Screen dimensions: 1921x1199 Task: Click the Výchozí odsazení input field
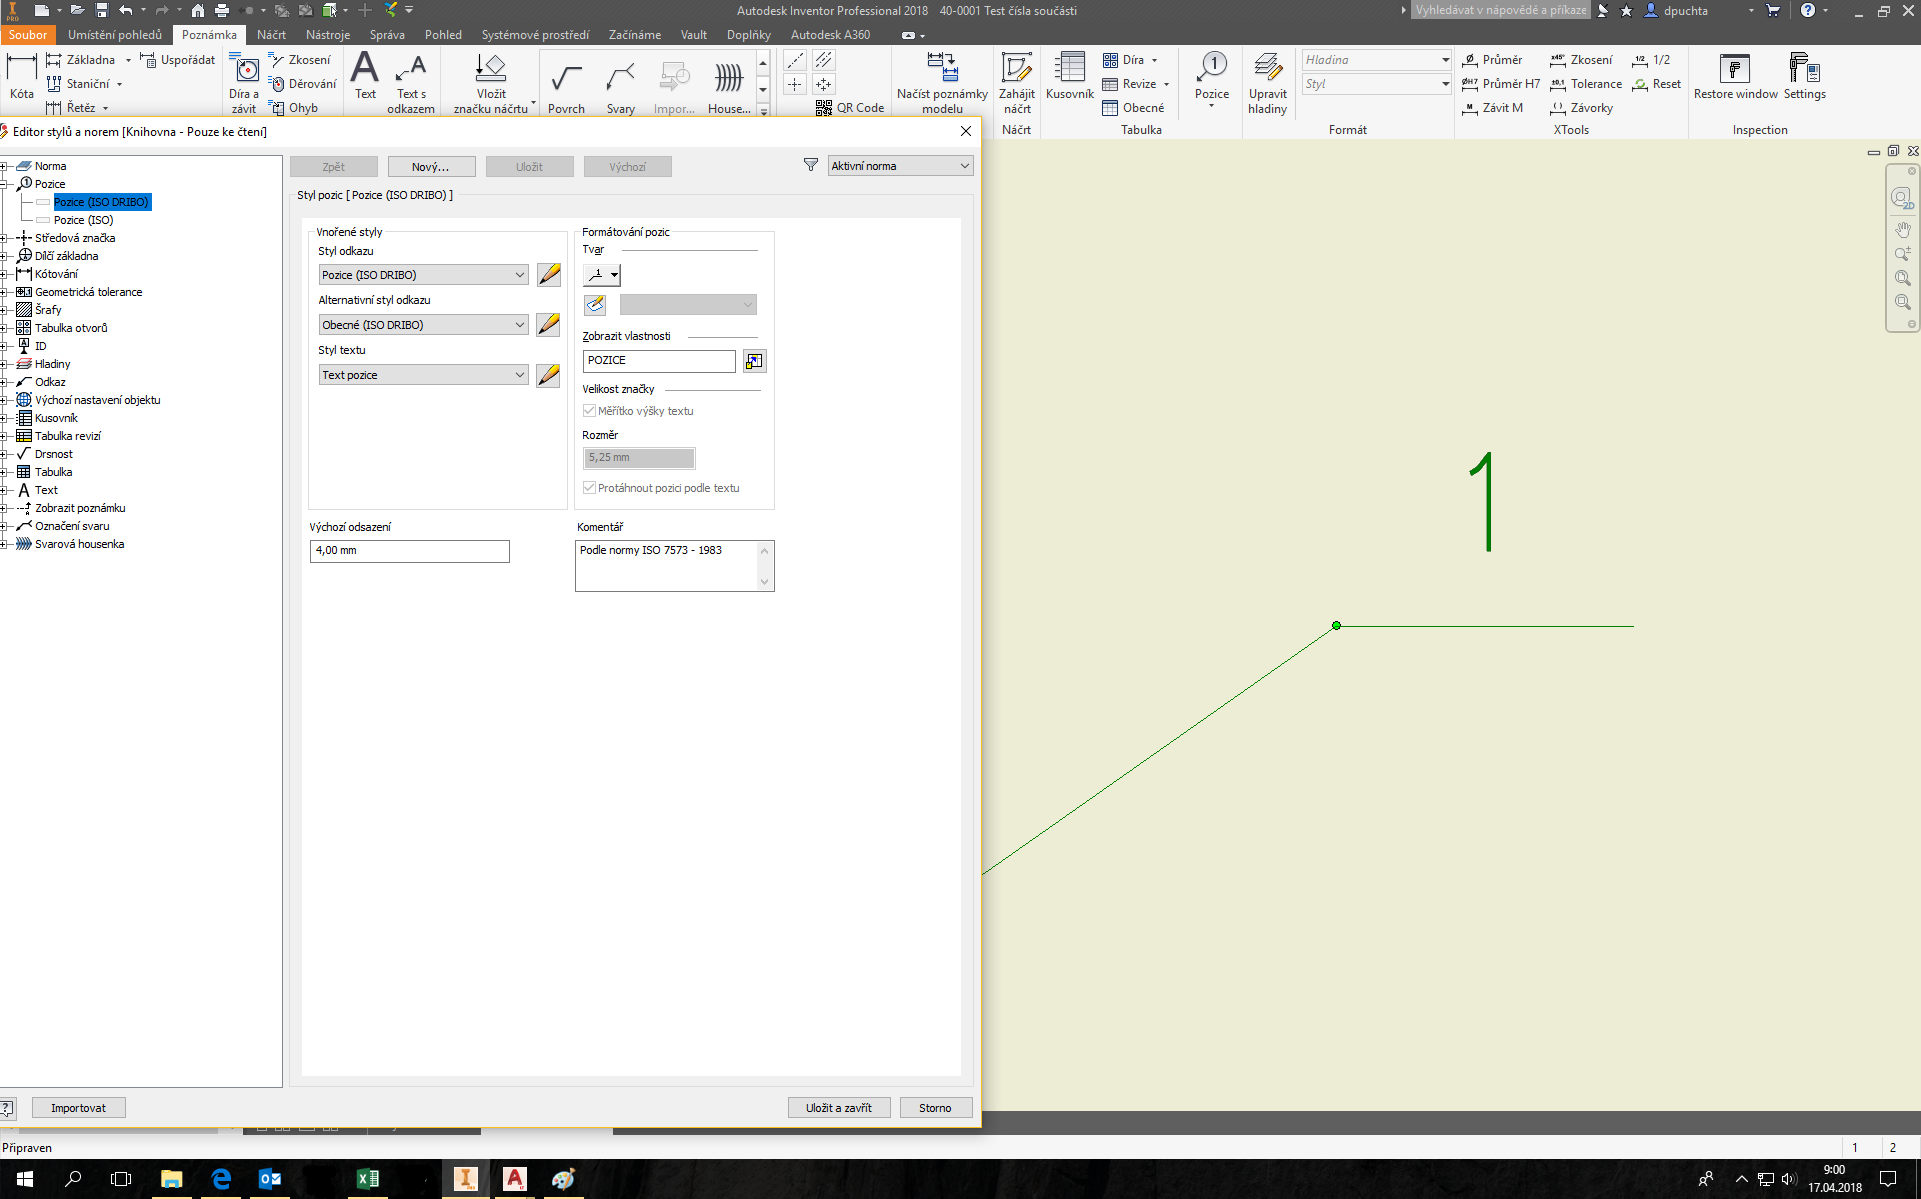(409, 551)
